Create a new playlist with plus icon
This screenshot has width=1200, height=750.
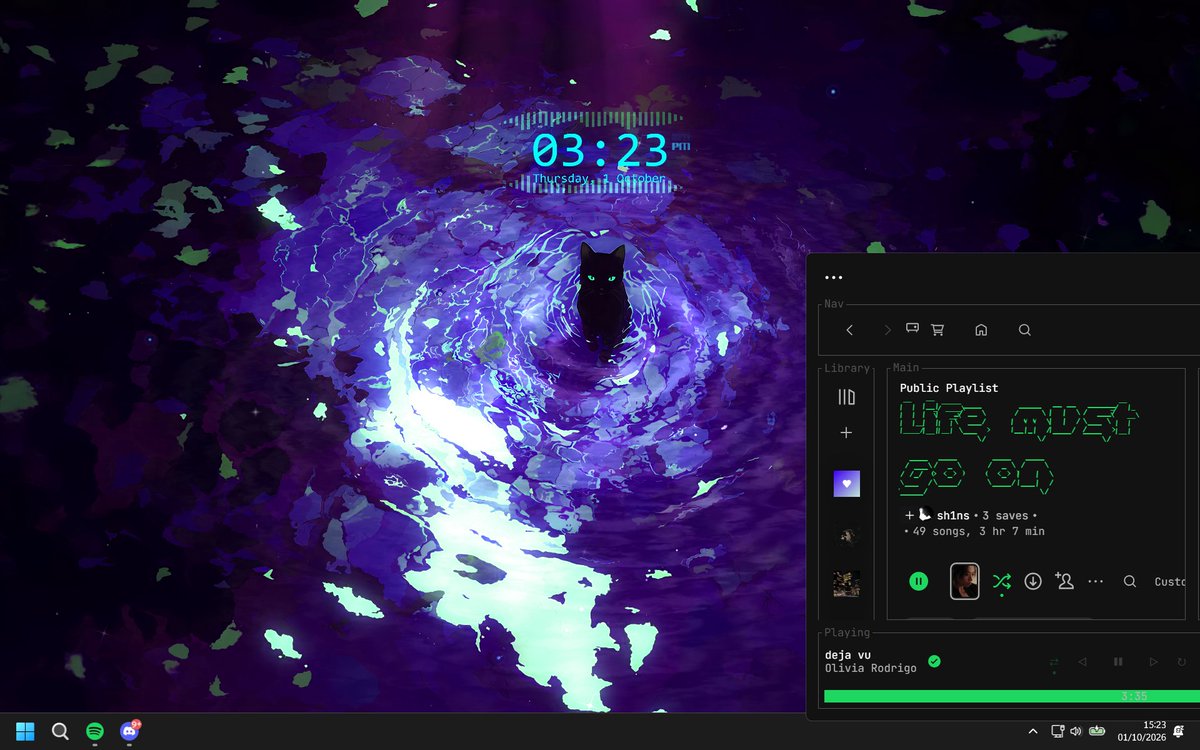coord(846,433)
